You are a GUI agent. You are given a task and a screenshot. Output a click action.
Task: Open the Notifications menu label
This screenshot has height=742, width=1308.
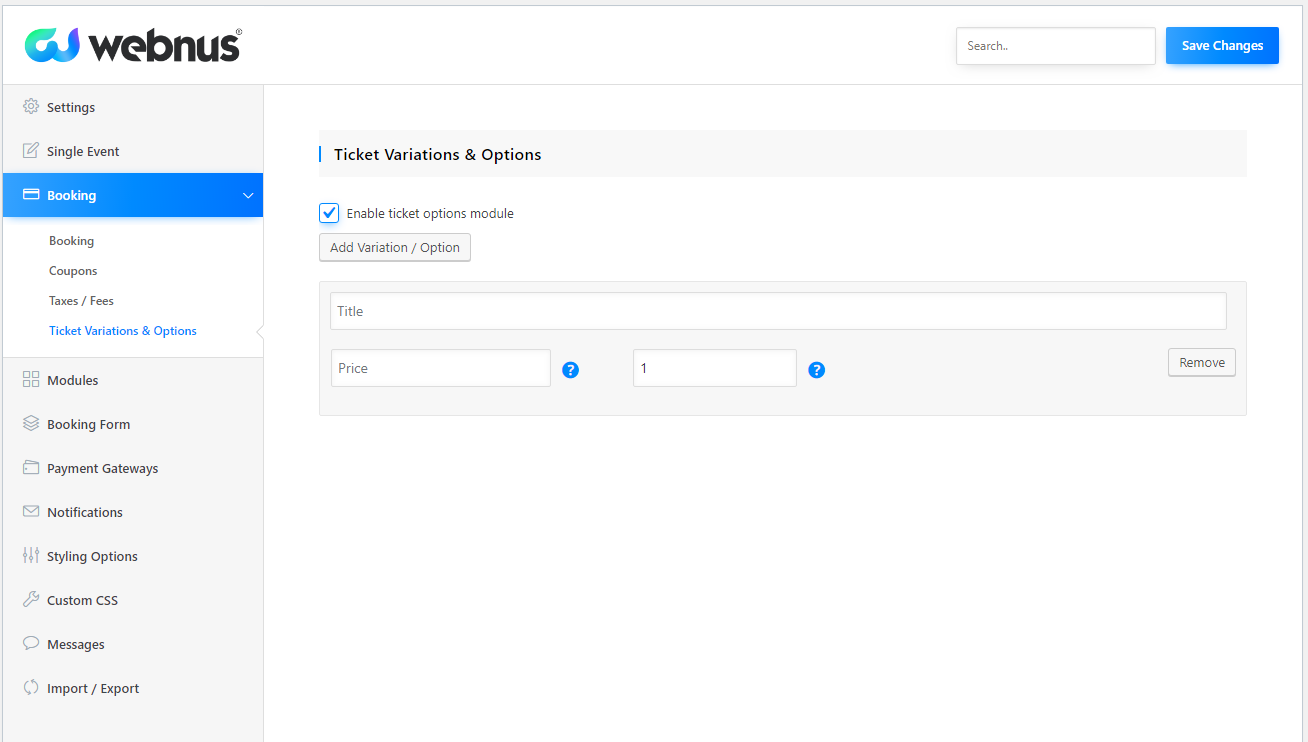tap(85, 512)
